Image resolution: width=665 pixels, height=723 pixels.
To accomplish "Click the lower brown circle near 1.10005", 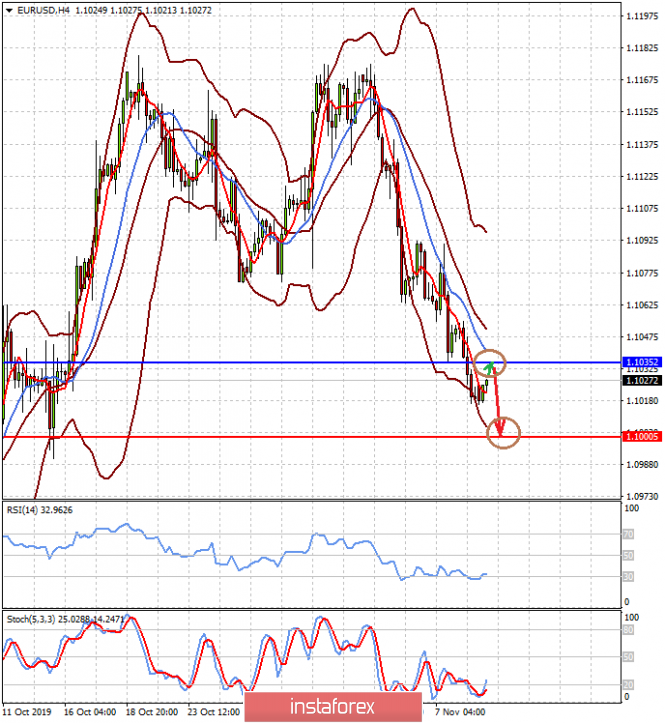I will coord(504,432).
